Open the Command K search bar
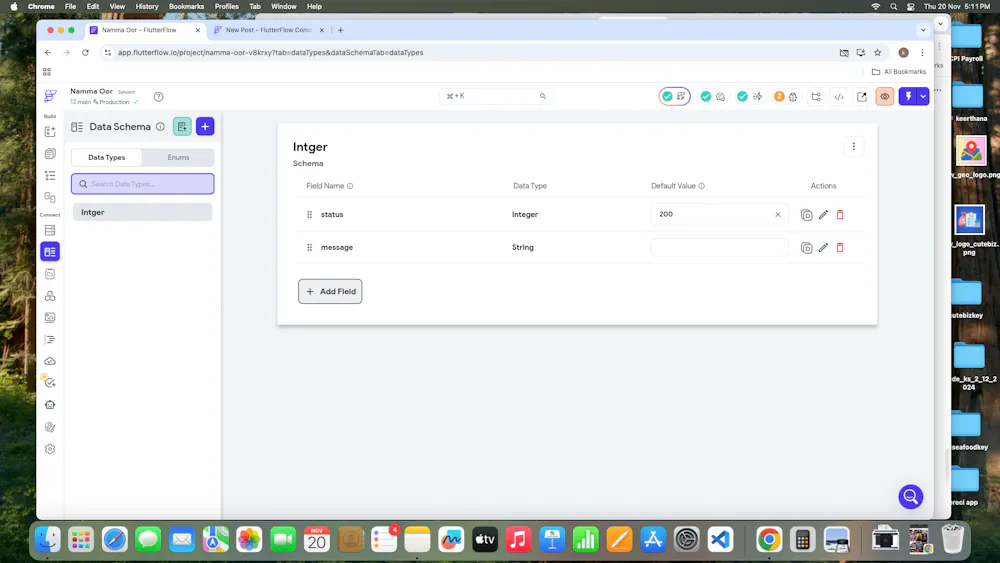 [496, 96]
